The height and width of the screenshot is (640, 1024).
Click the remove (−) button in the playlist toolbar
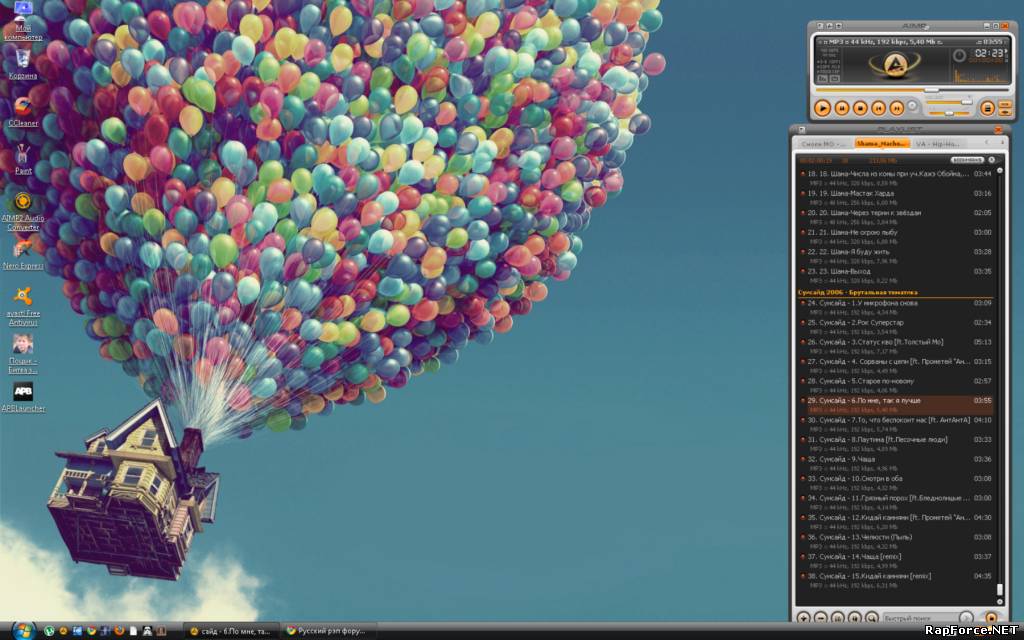point(821,617)
